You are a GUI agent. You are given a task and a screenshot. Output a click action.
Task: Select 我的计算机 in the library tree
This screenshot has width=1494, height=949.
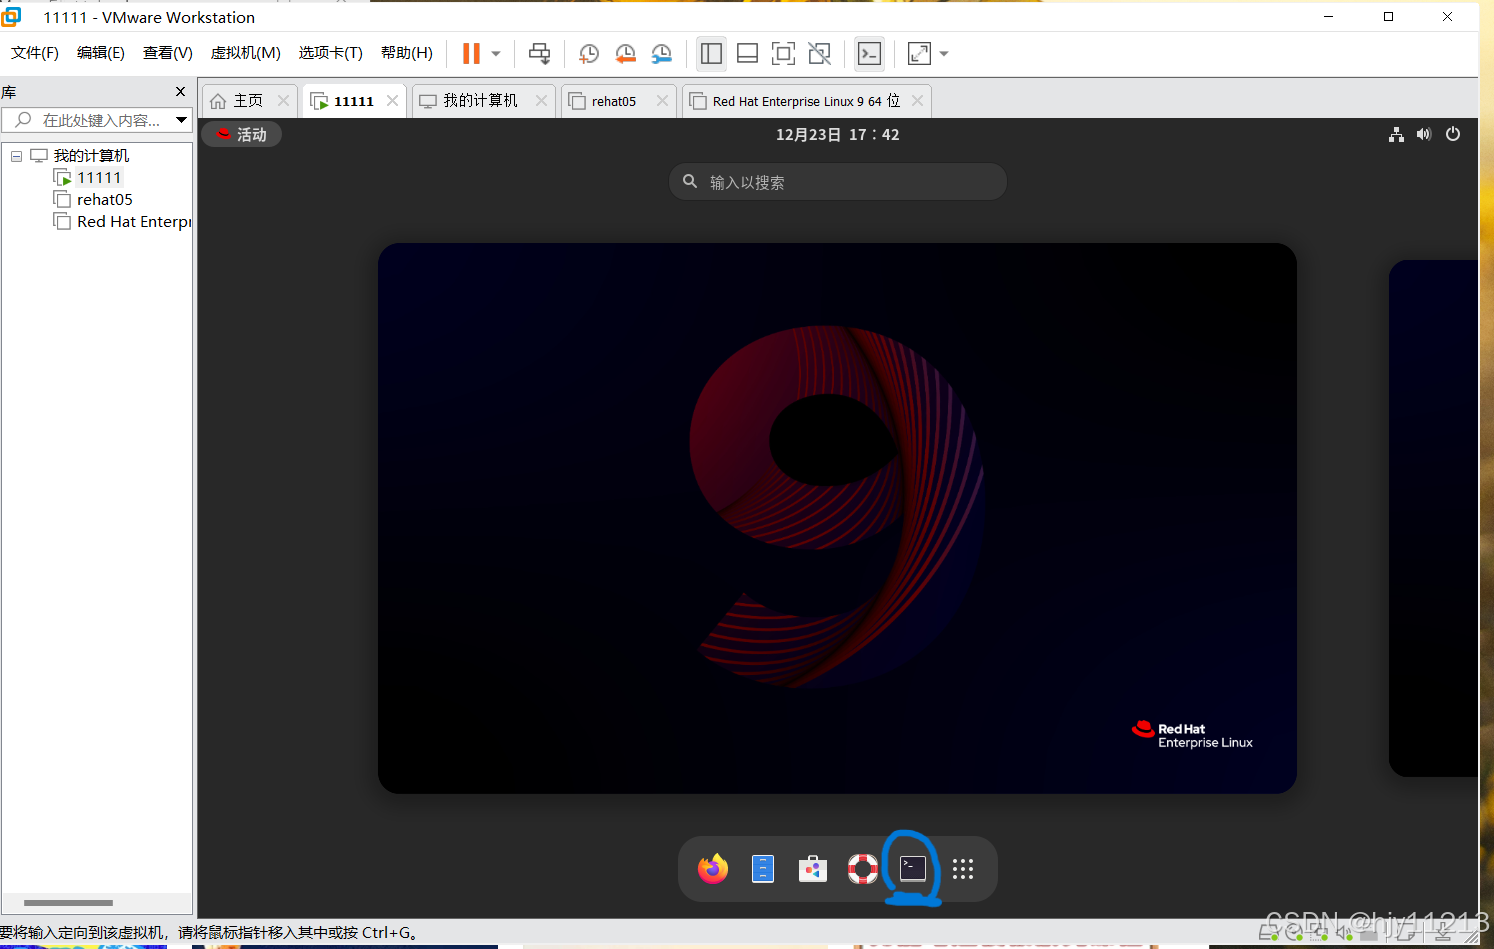pos(91,156)
